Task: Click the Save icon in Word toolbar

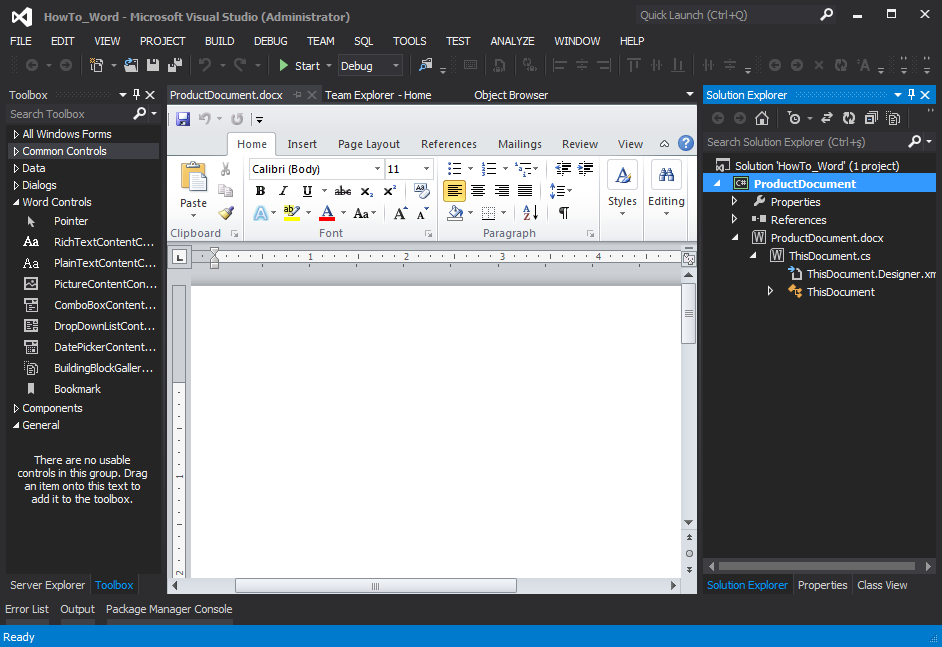Action: pyautogui.click(x=183, y=119)
